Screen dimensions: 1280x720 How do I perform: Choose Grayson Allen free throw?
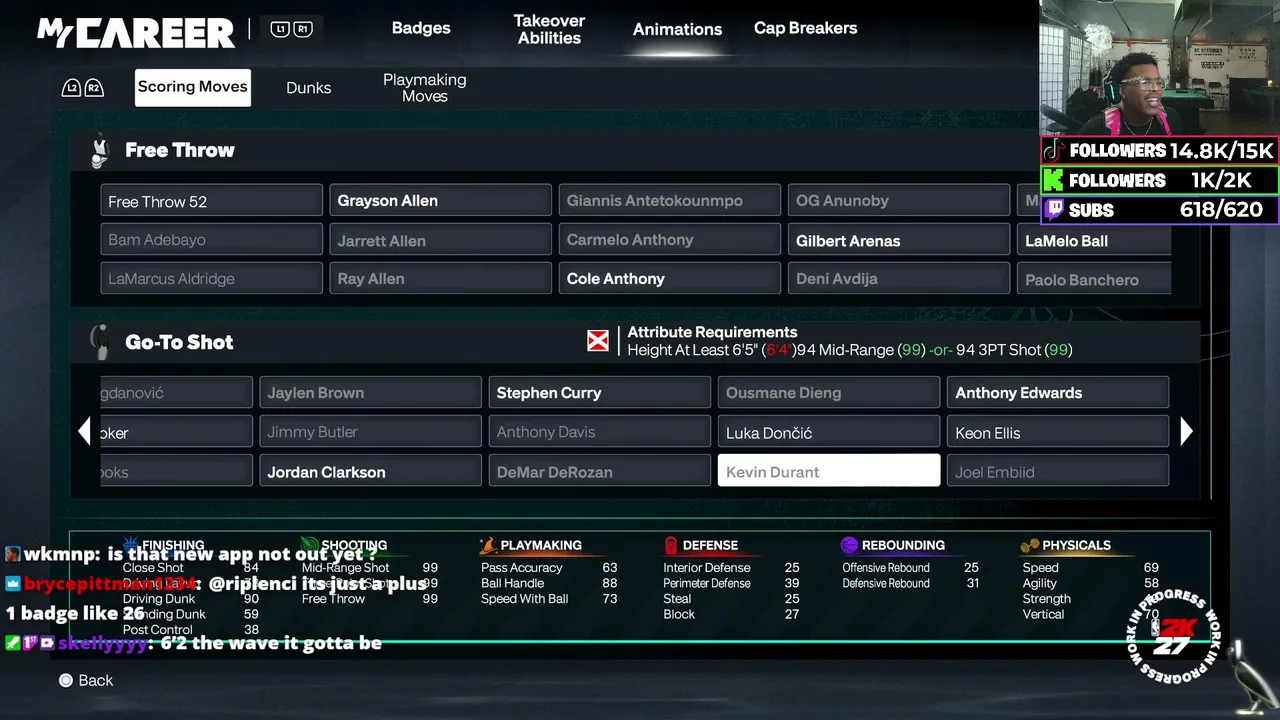440,200
